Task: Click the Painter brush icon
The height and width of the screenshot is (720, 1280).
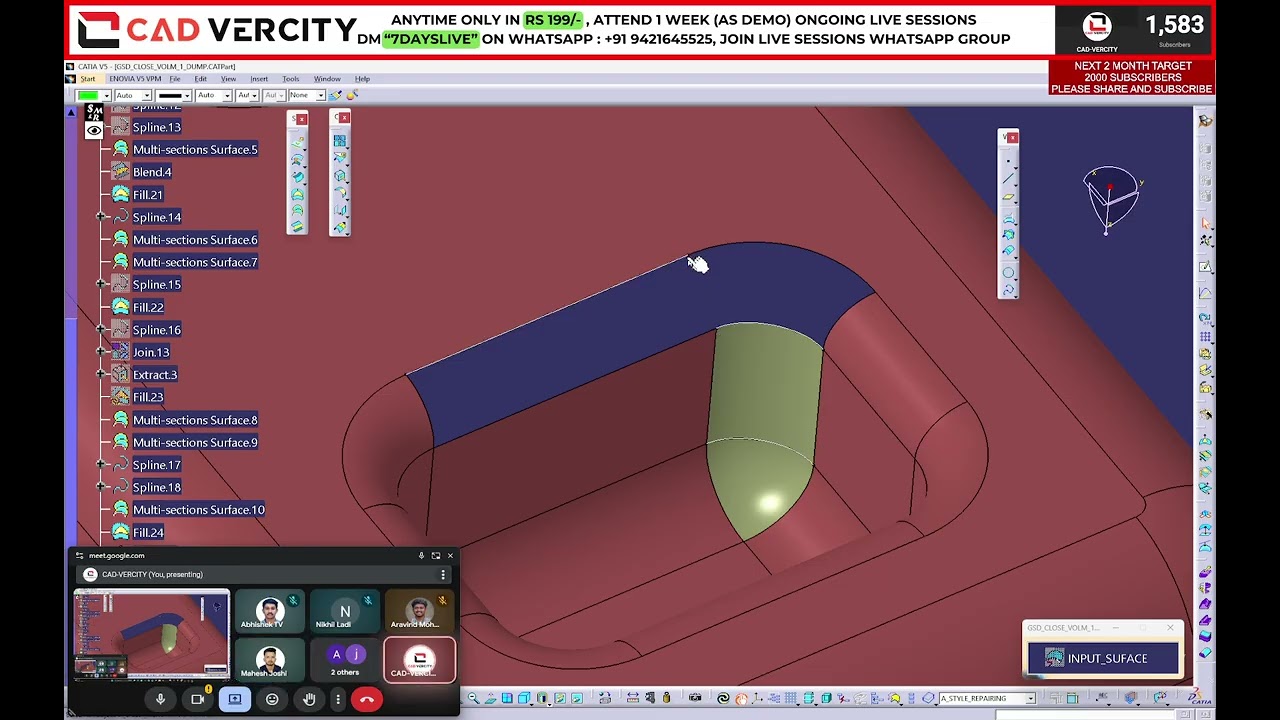Action: tap(336, 95)
